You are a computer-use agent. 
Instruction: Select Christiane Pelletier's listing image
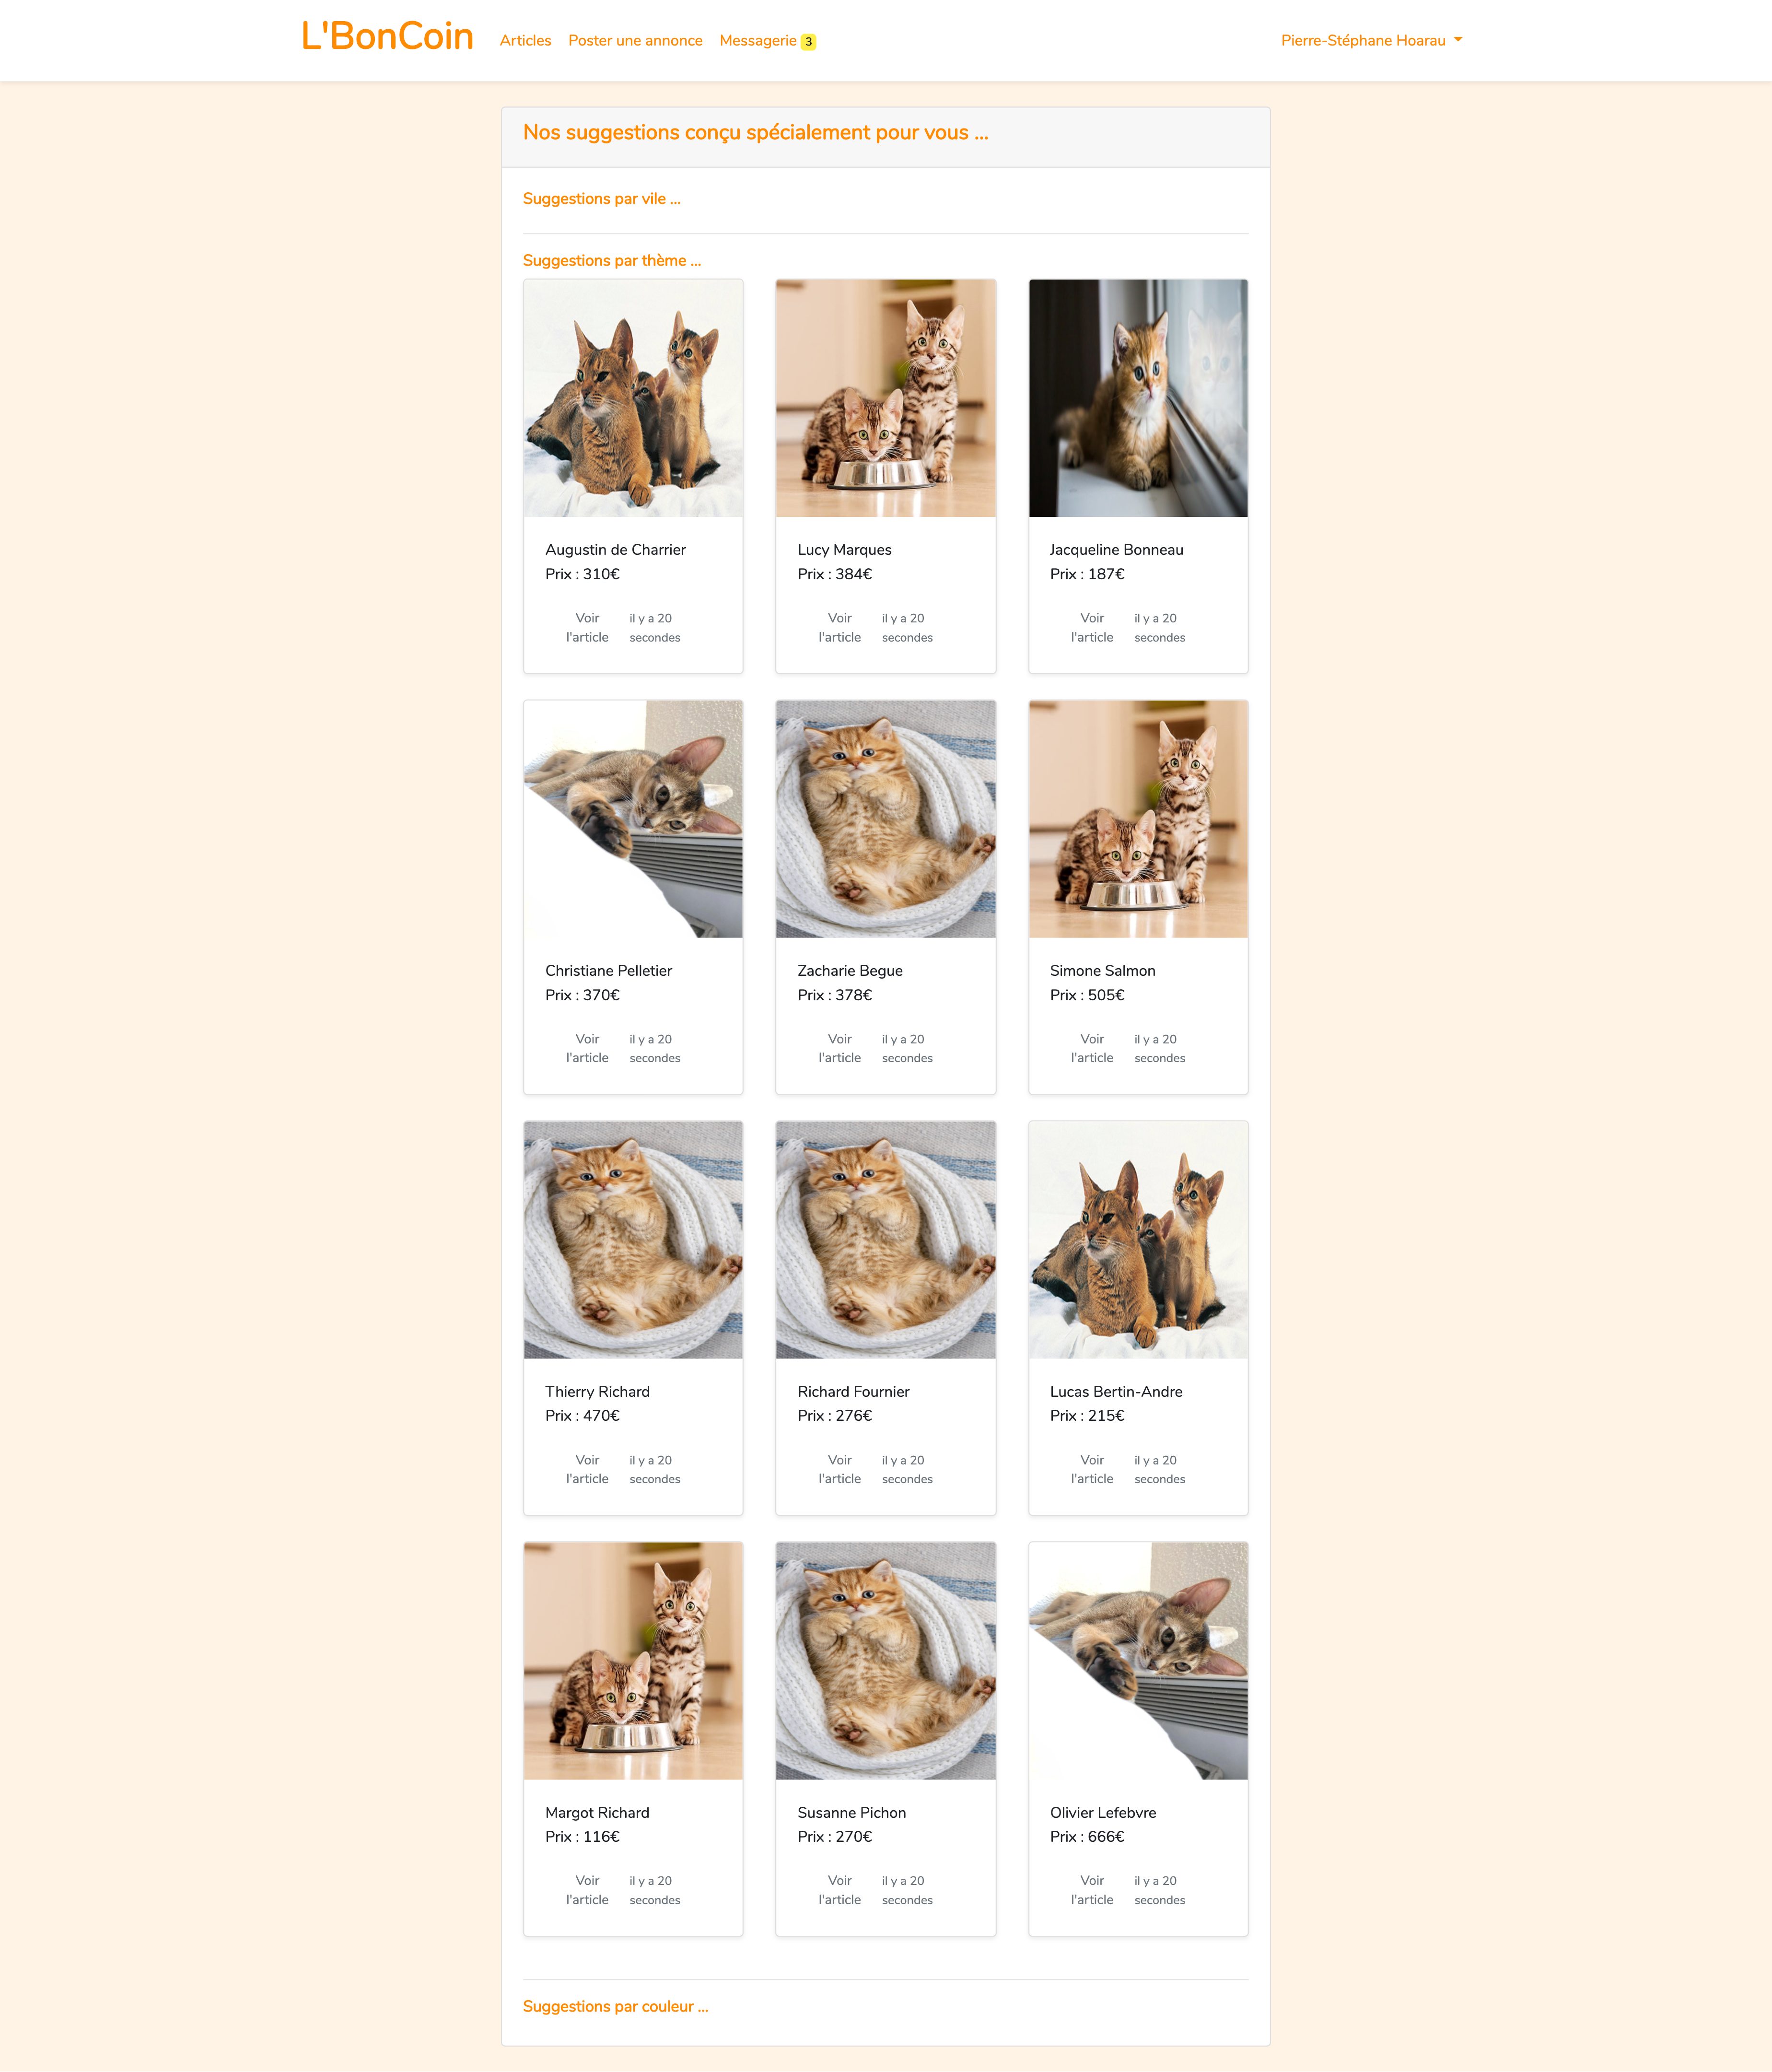tap(633, 819)
